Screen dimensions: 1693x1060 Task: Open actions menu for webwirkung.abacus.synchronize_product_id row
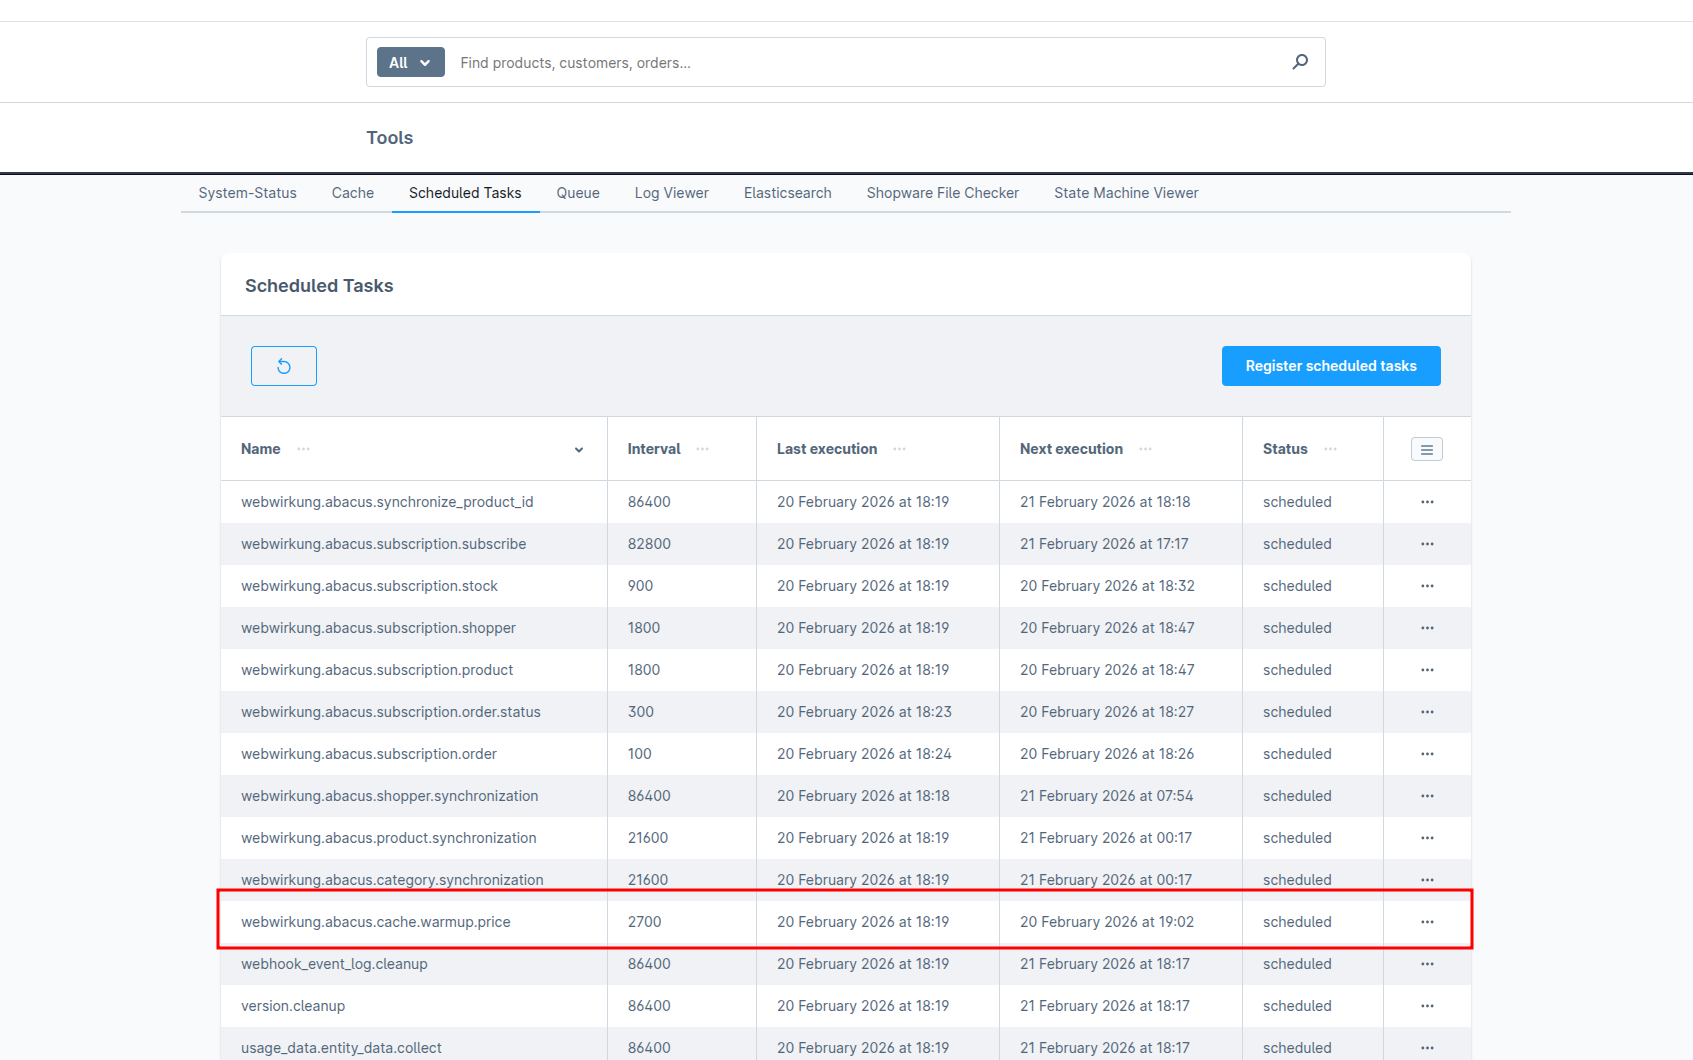point(1426,502)
